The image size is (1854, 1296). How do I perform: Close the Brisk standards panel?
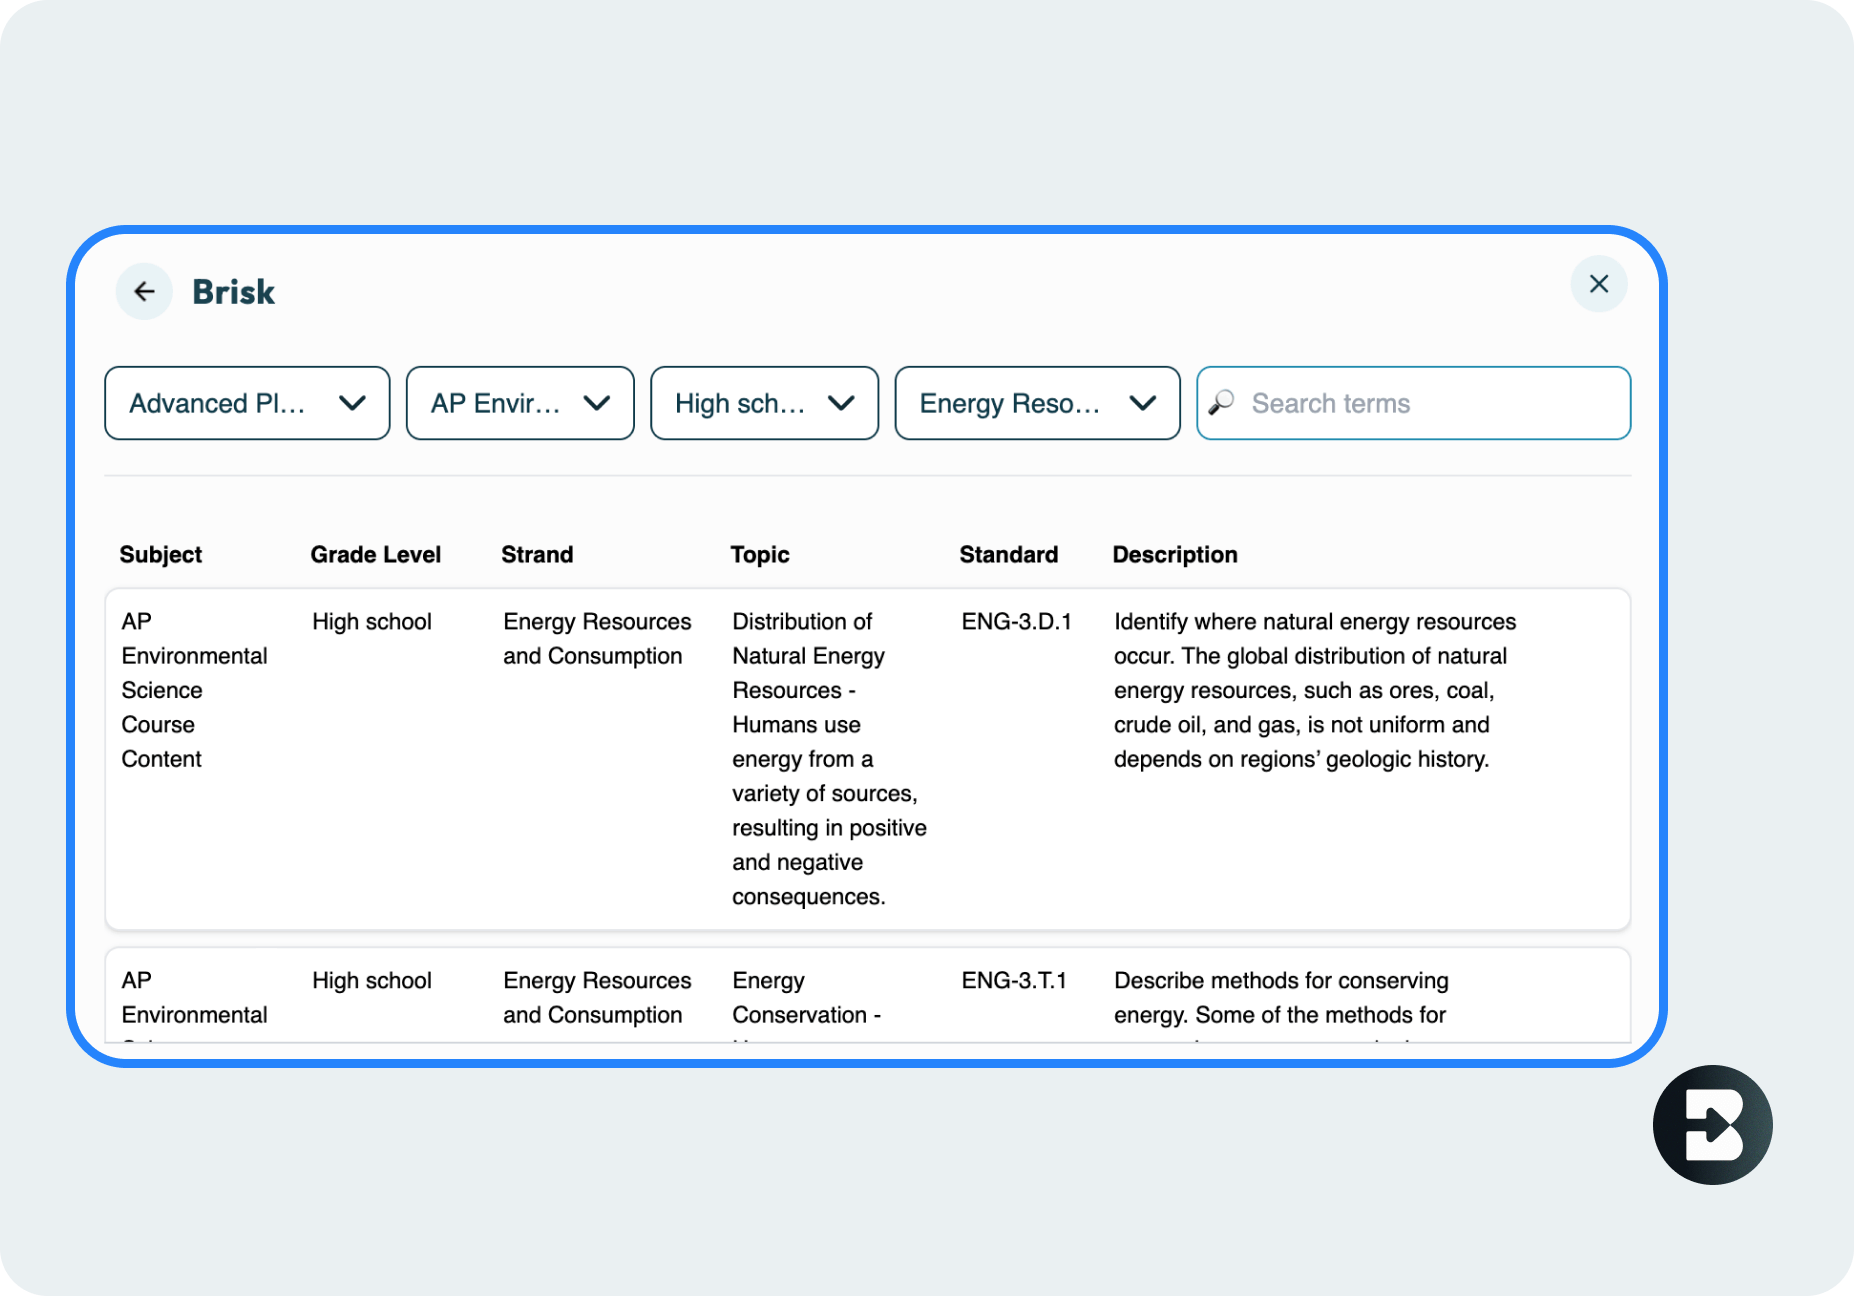(x=1598, y=285)
